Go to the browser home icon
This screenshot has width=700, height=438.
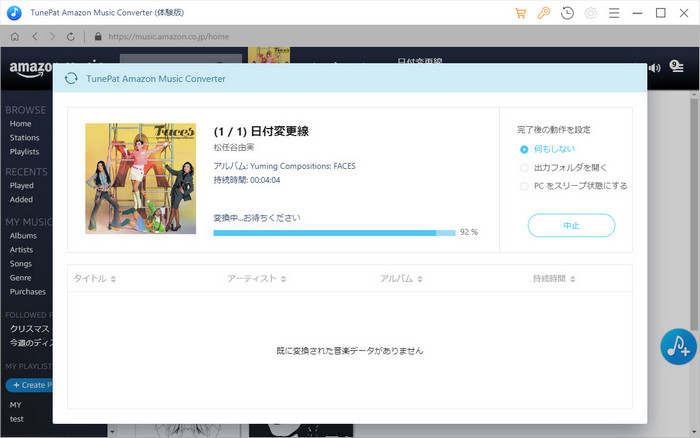click(15, 37)
